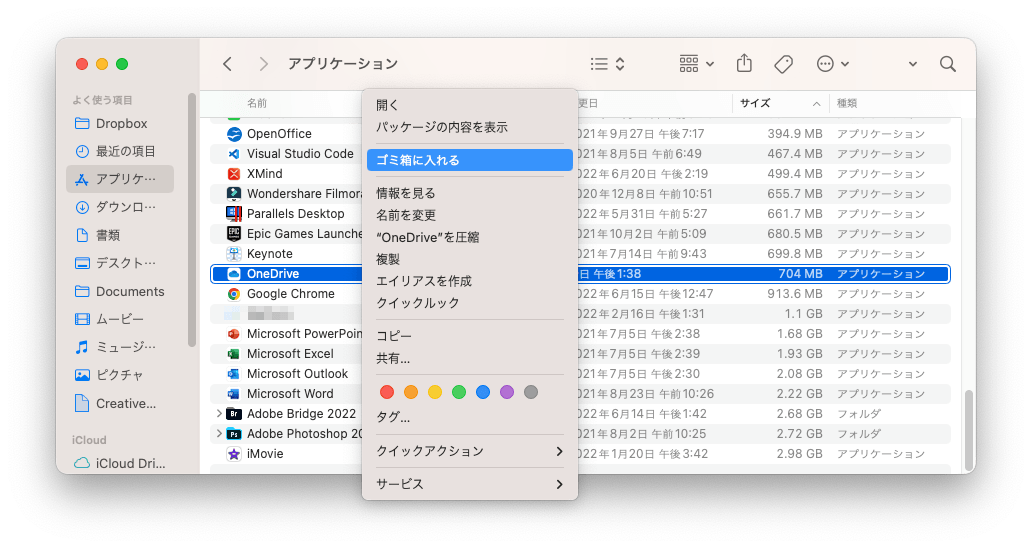Image resolution: width=1032 pixels, height=548 pixels.
Task: Click the Share icon in toolbar
Action: tap(744, 64)
